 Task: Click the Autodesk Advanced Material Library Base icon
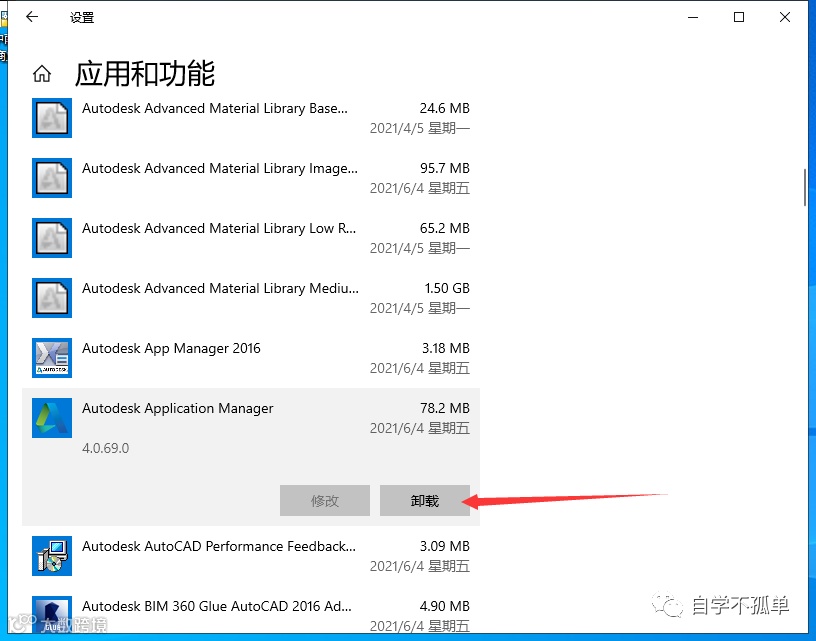52,118
